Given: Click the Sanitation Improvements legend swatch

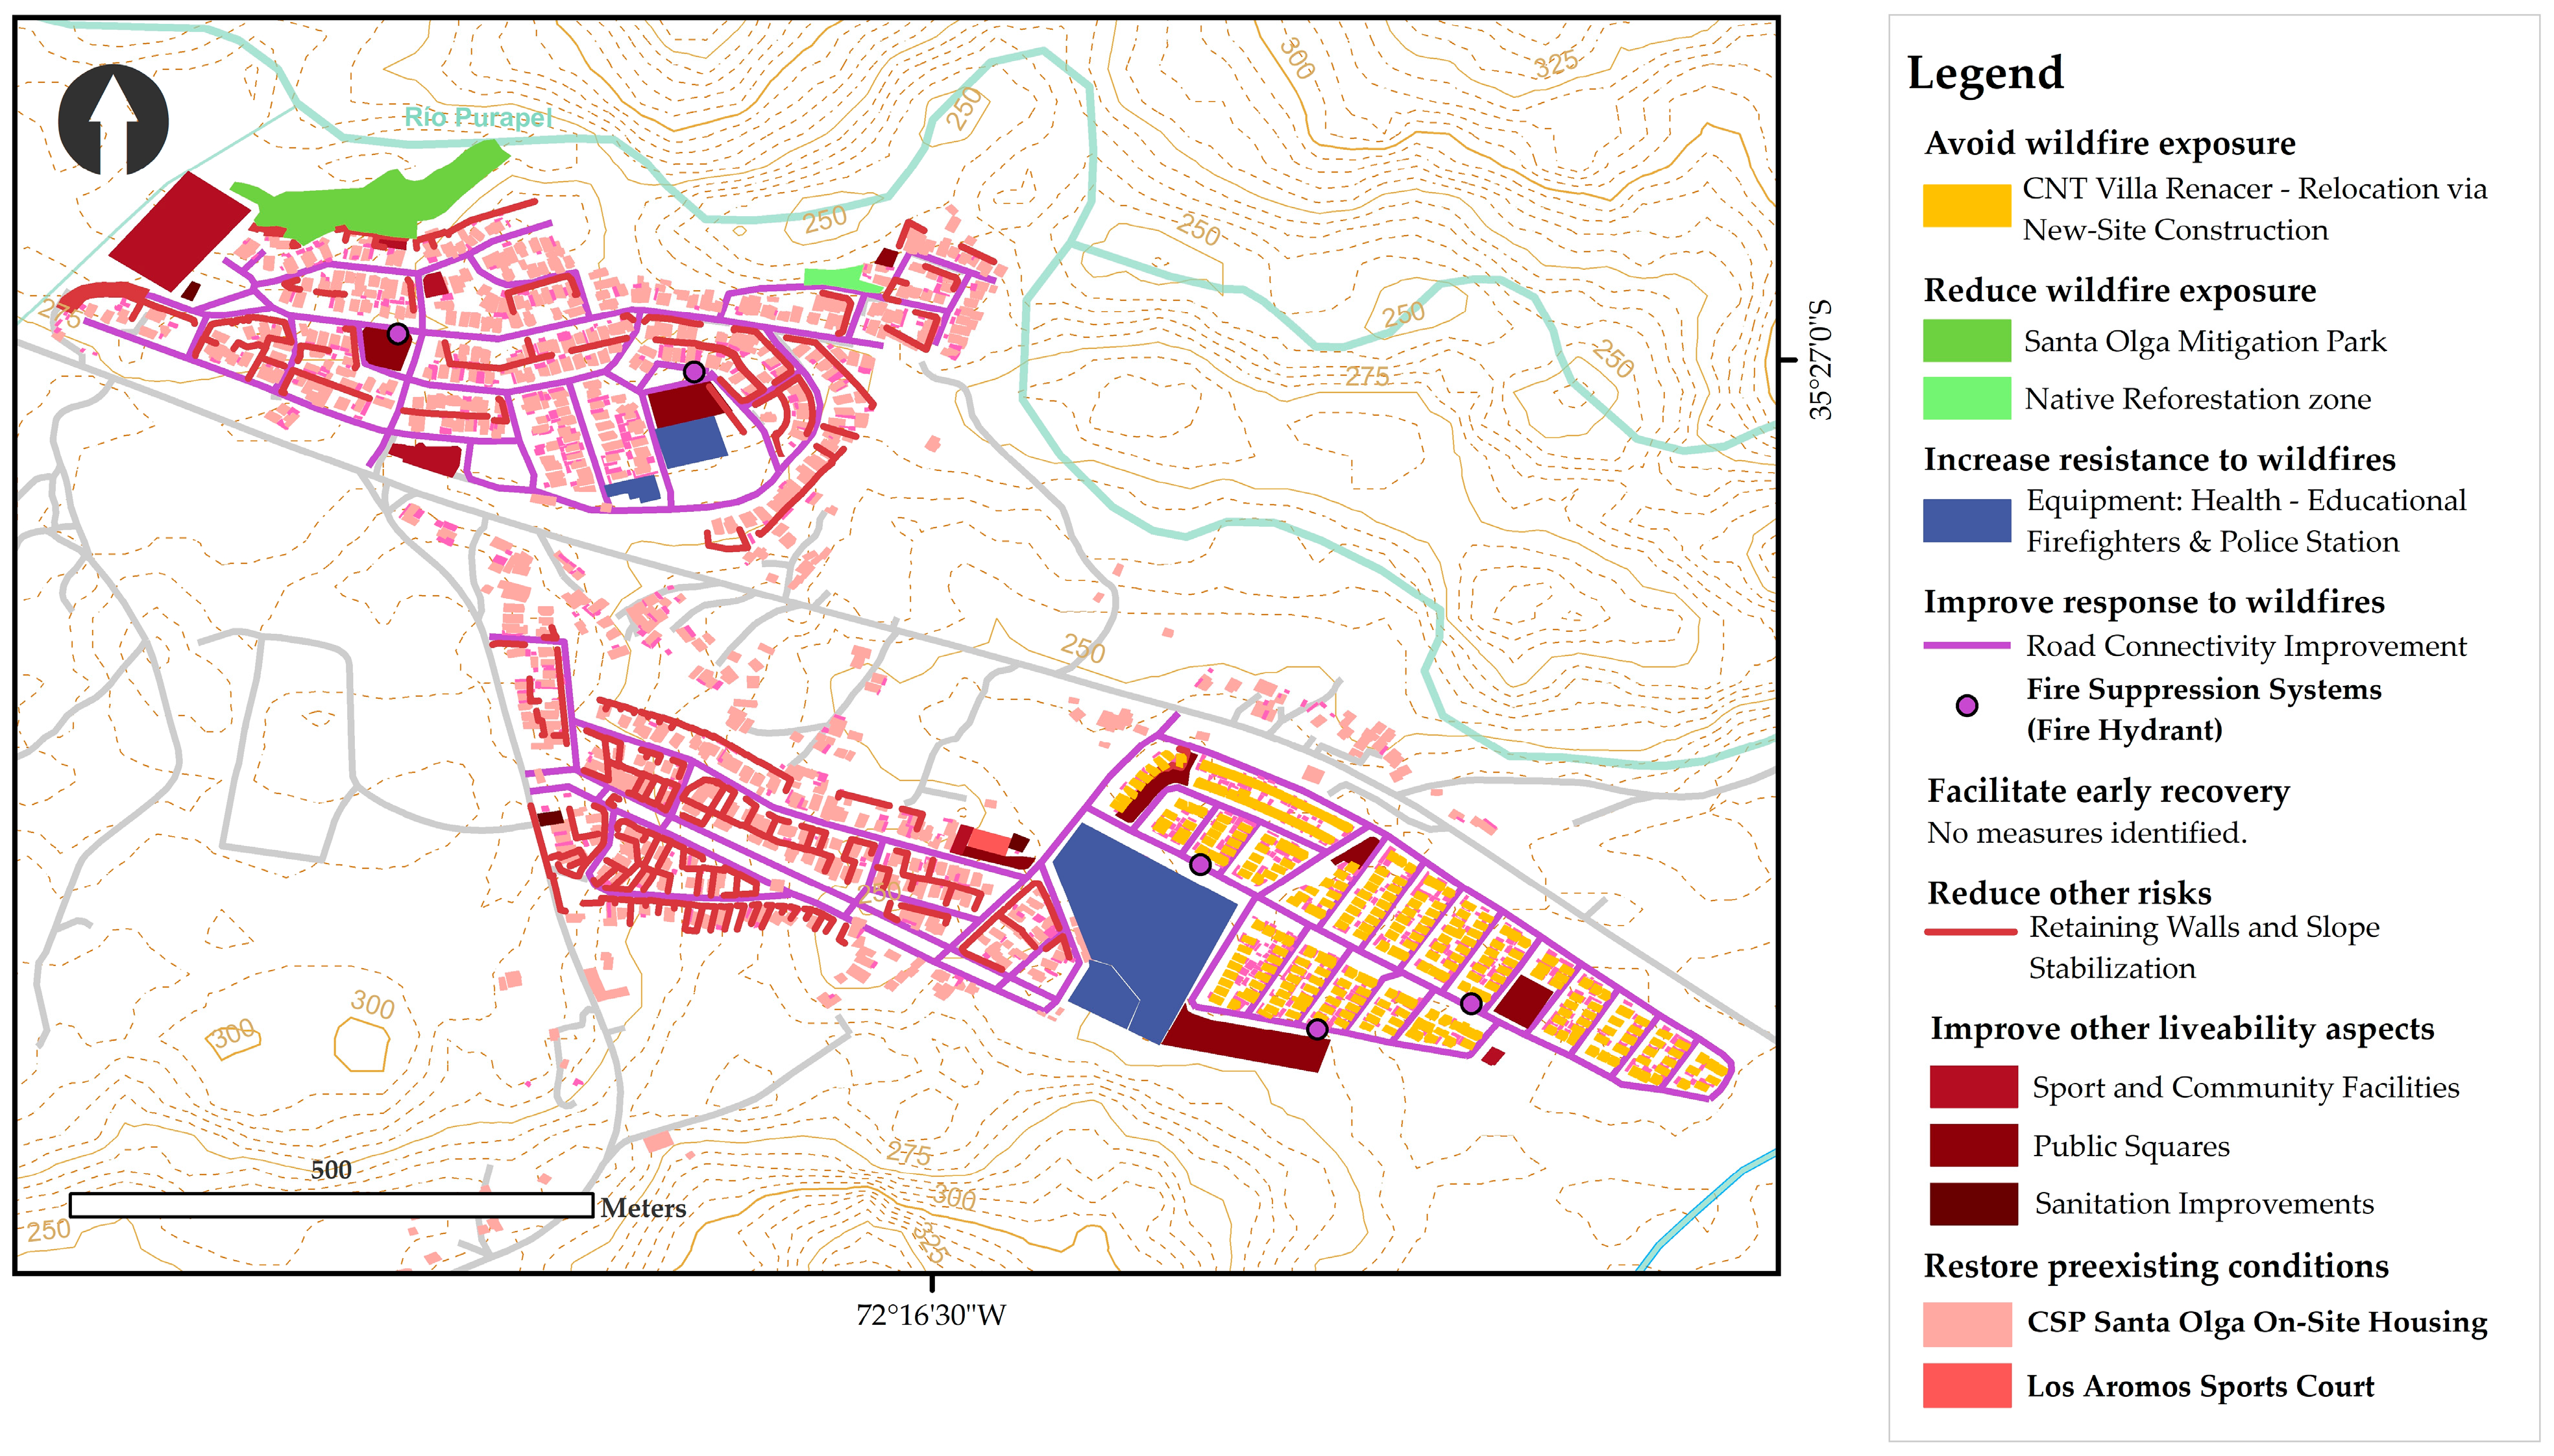Looking at the screenshot, I should [1973, 1204].
